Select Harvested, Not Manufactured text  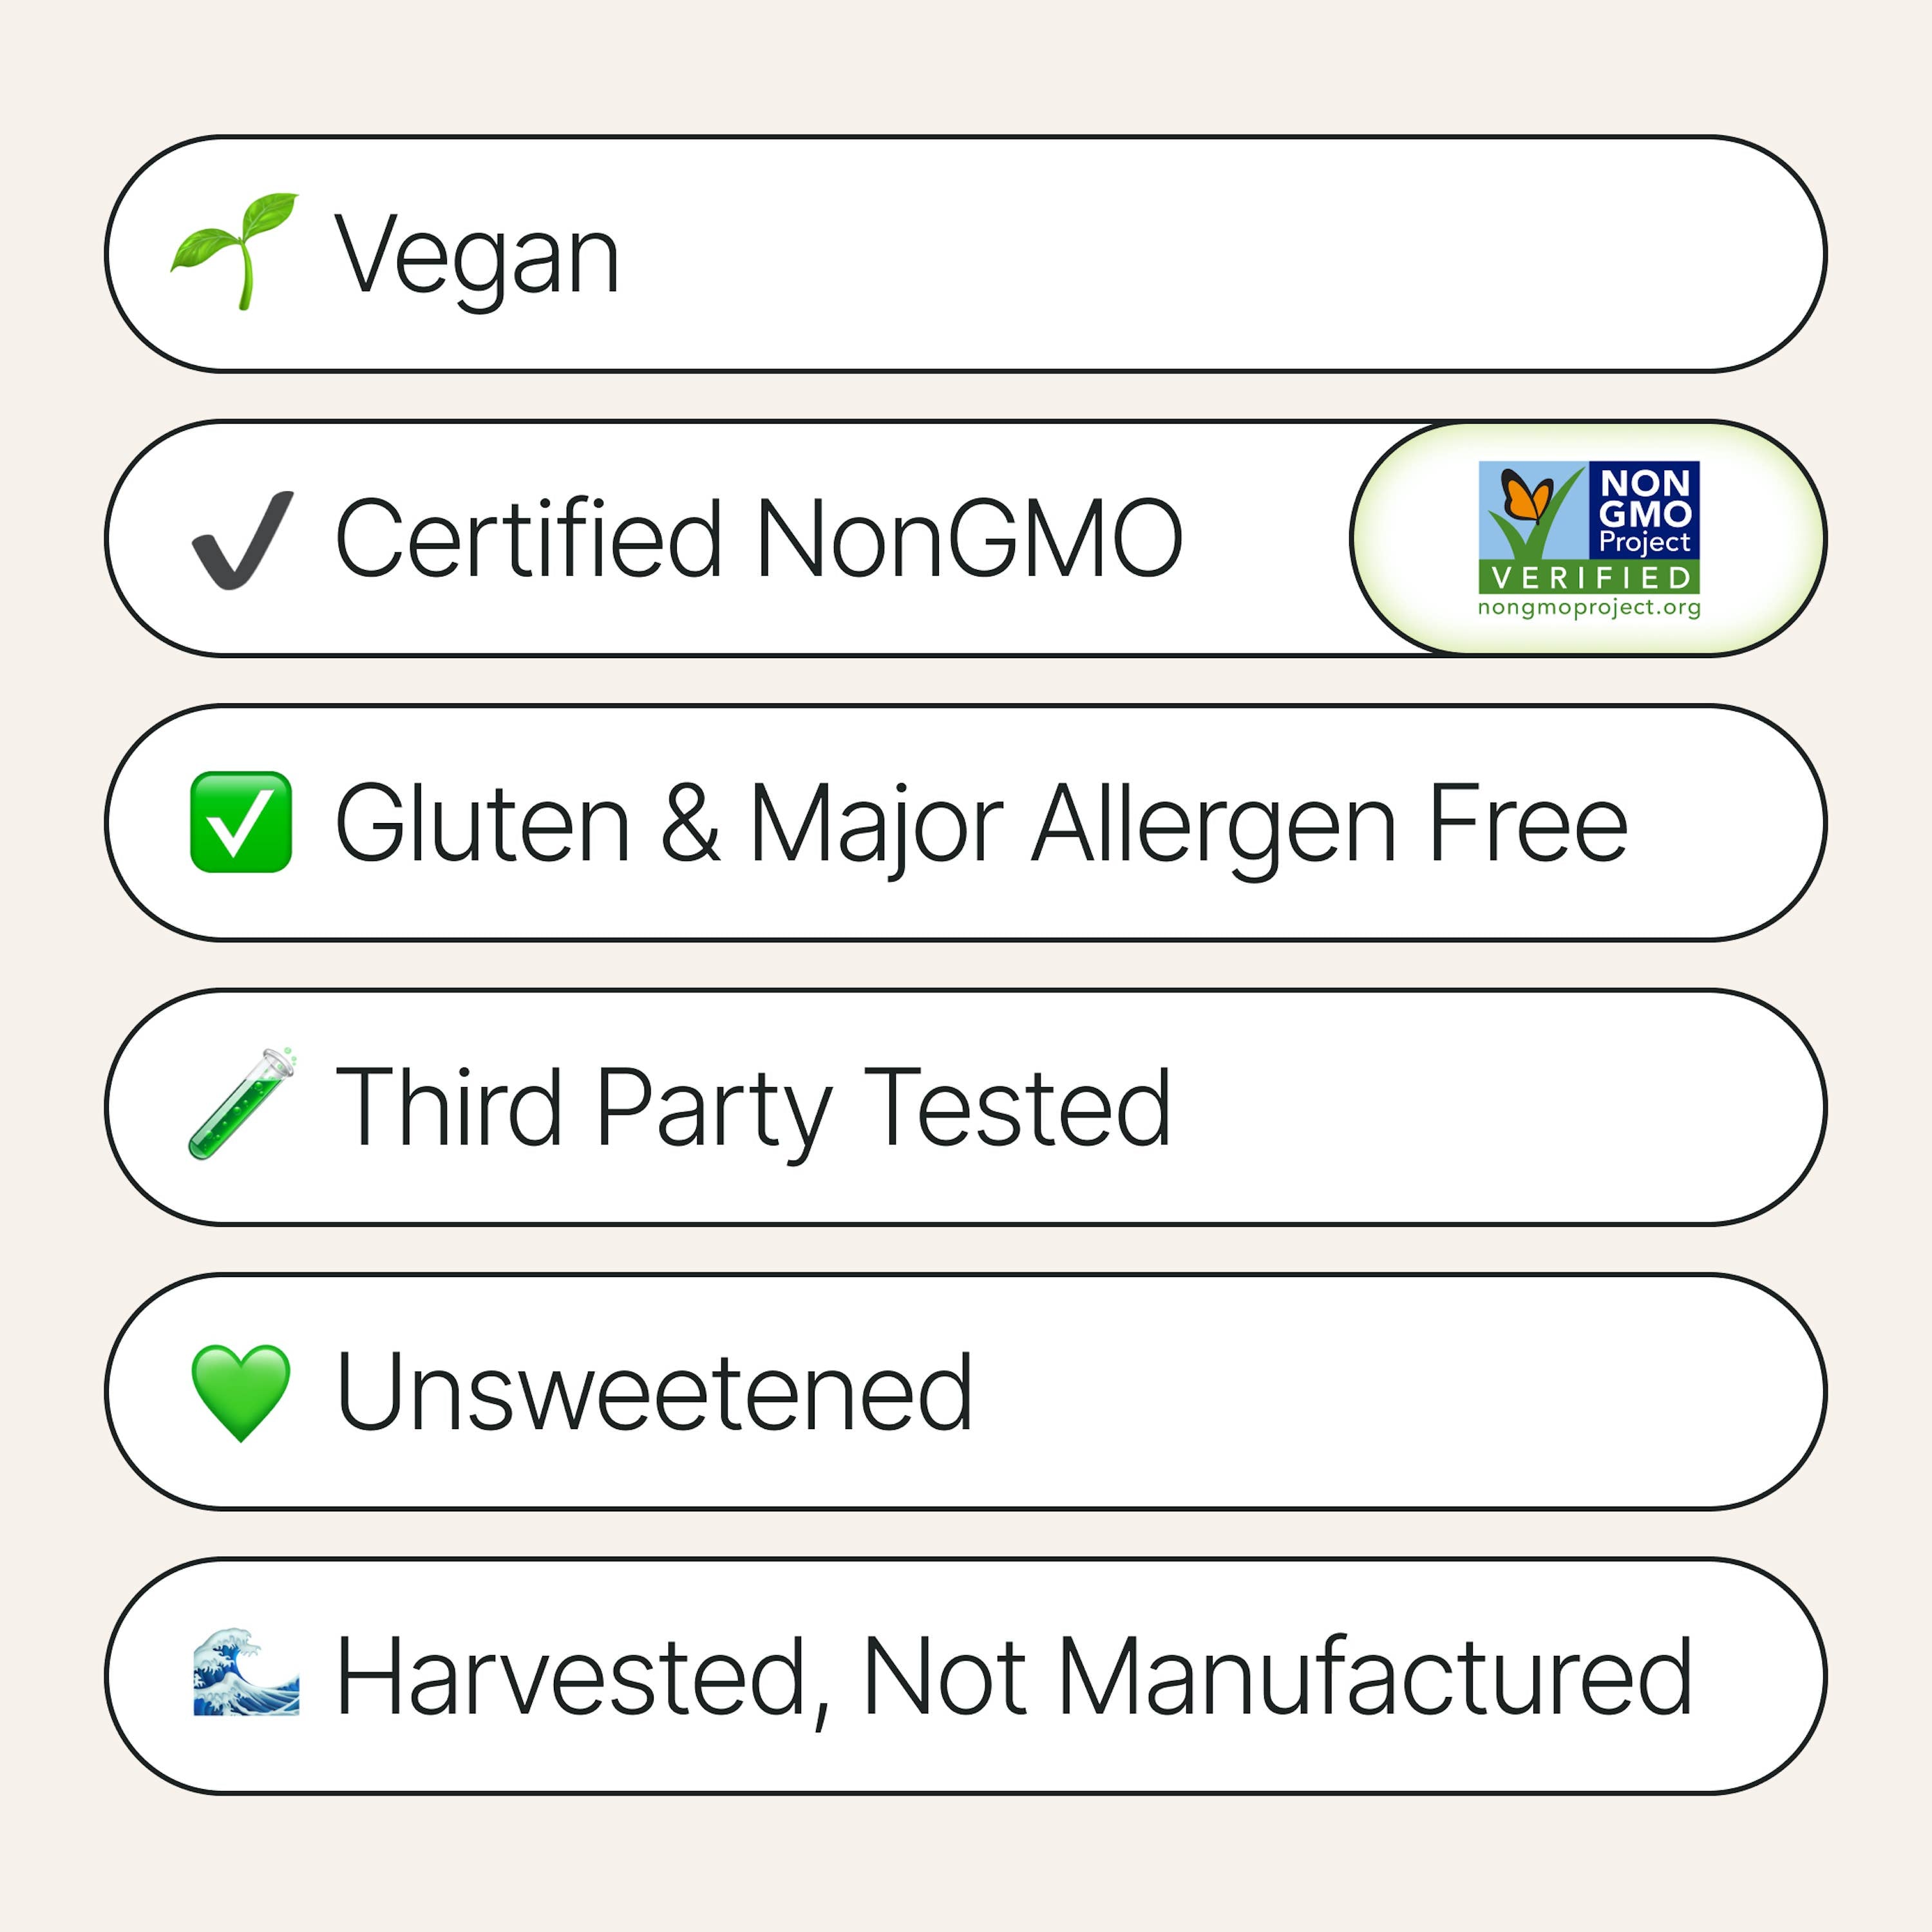coord(1013,1677)
